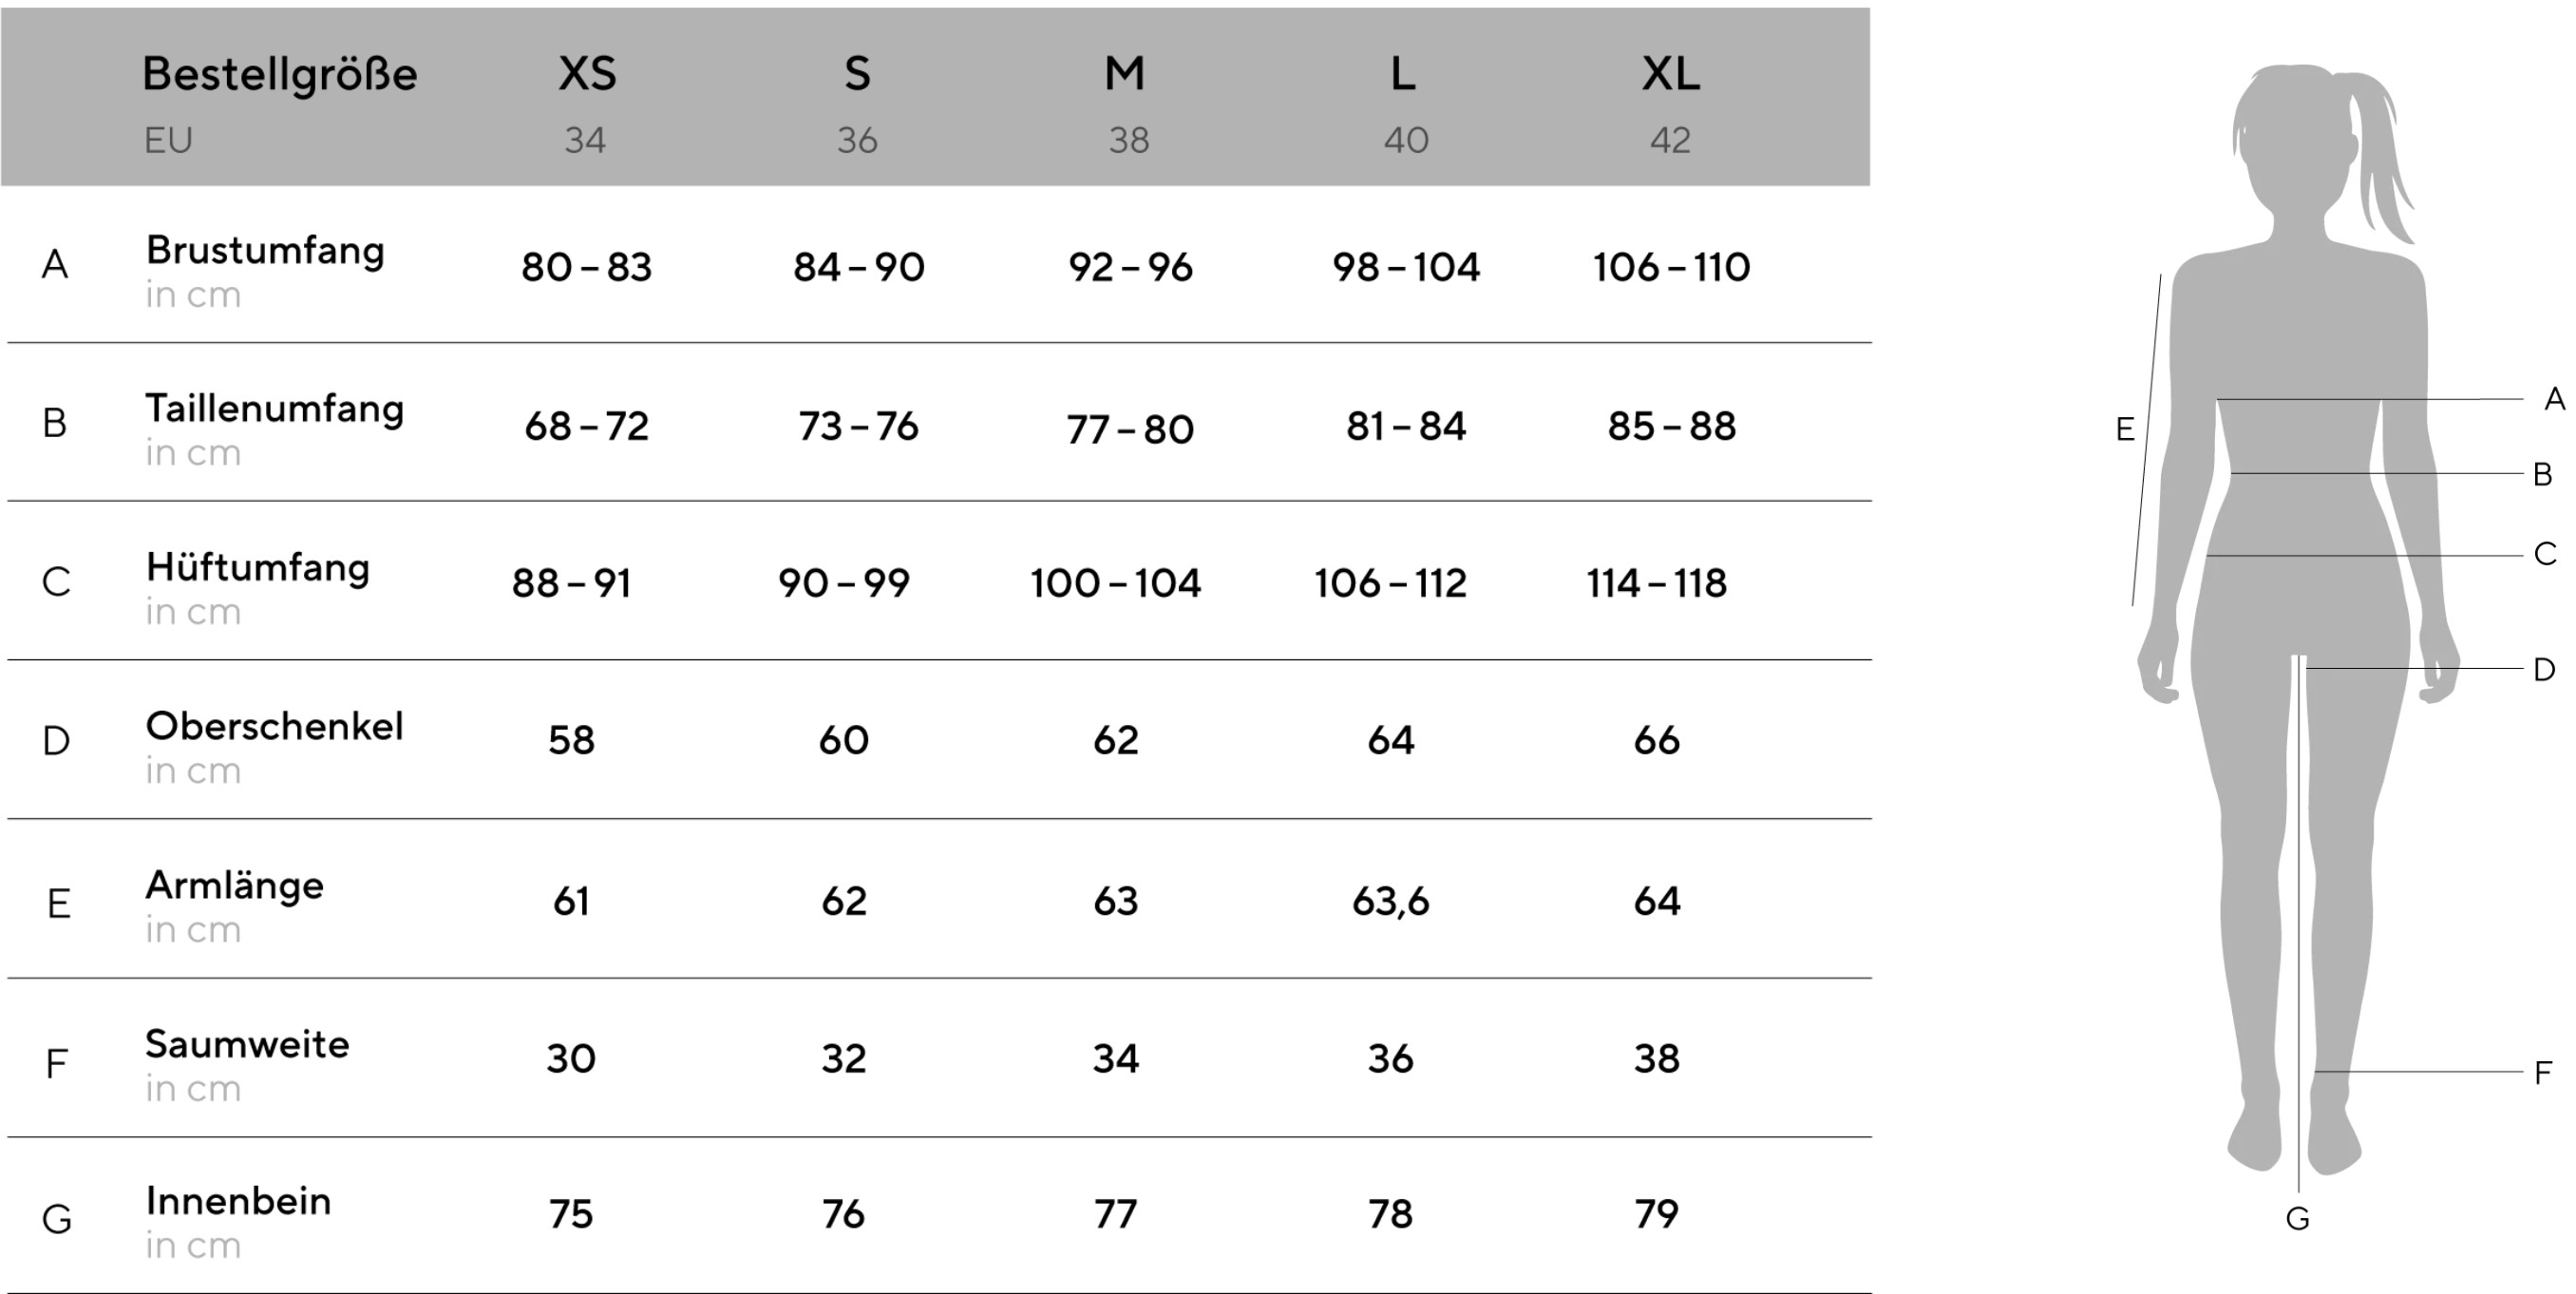Select the XL size column header
Viewport: 2576px width, 1294px height.
coord(1670,74)
